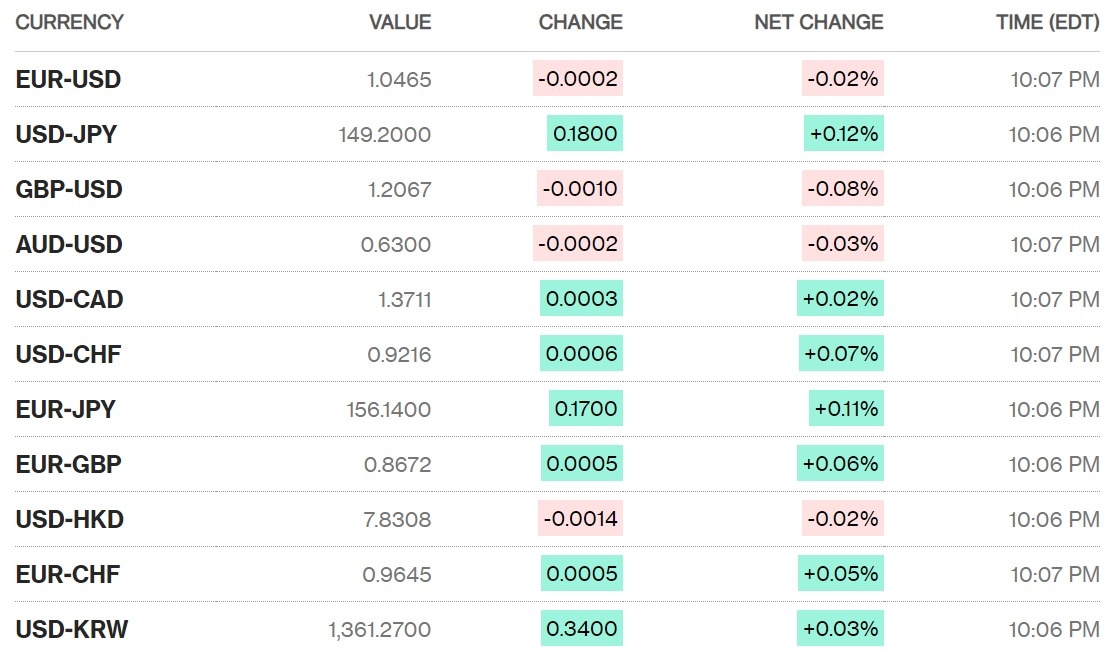The width and height of the screenshot is (1114, 653).
Task: Sort by the CURRENCY column header
Action: point(69,22)
